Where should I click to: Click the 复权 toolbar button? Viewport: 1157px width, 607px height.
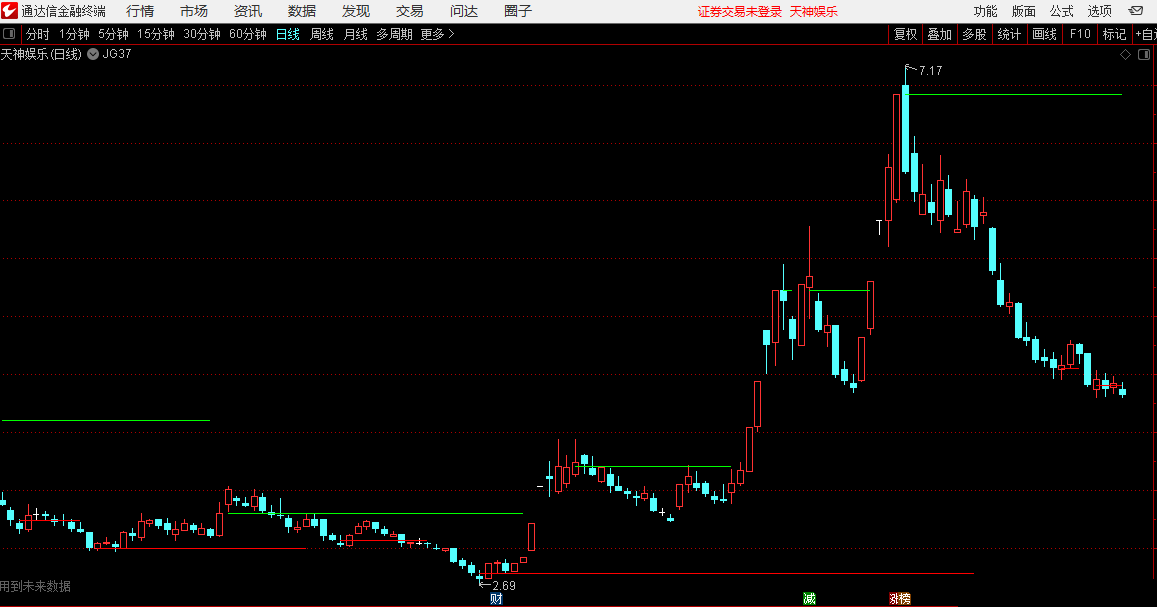(905, 34)
